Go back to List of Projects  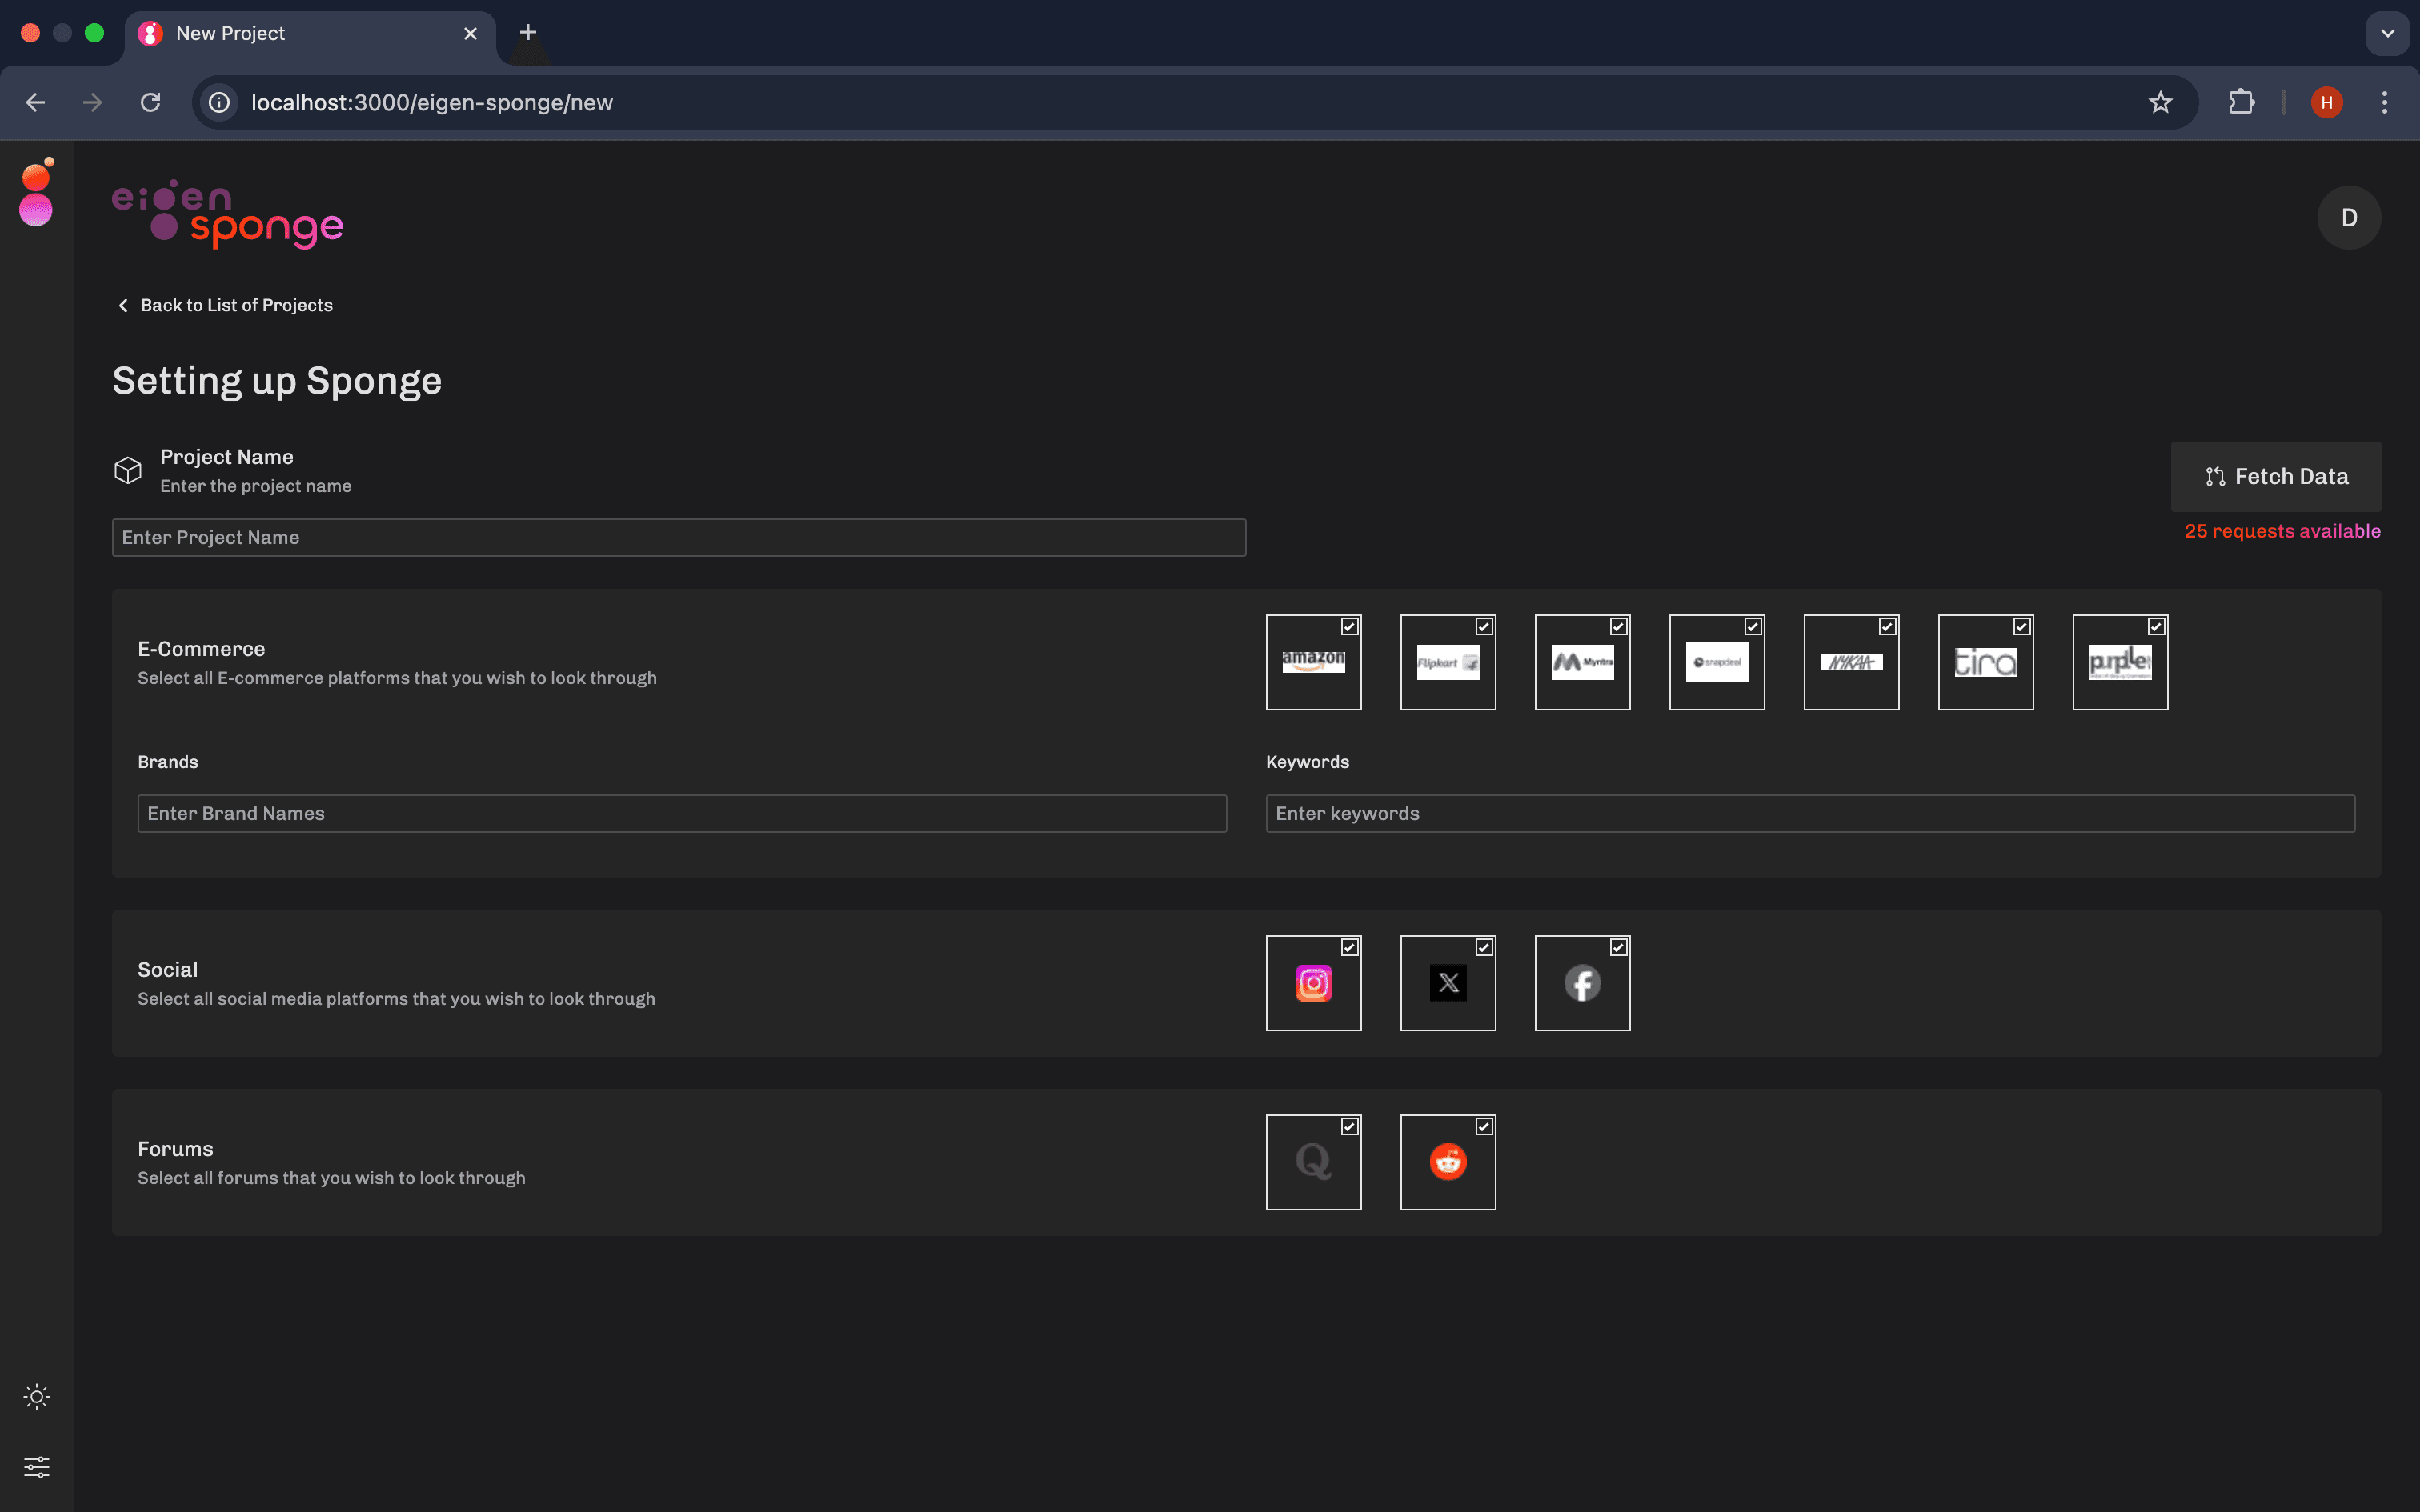coord(226,305)
